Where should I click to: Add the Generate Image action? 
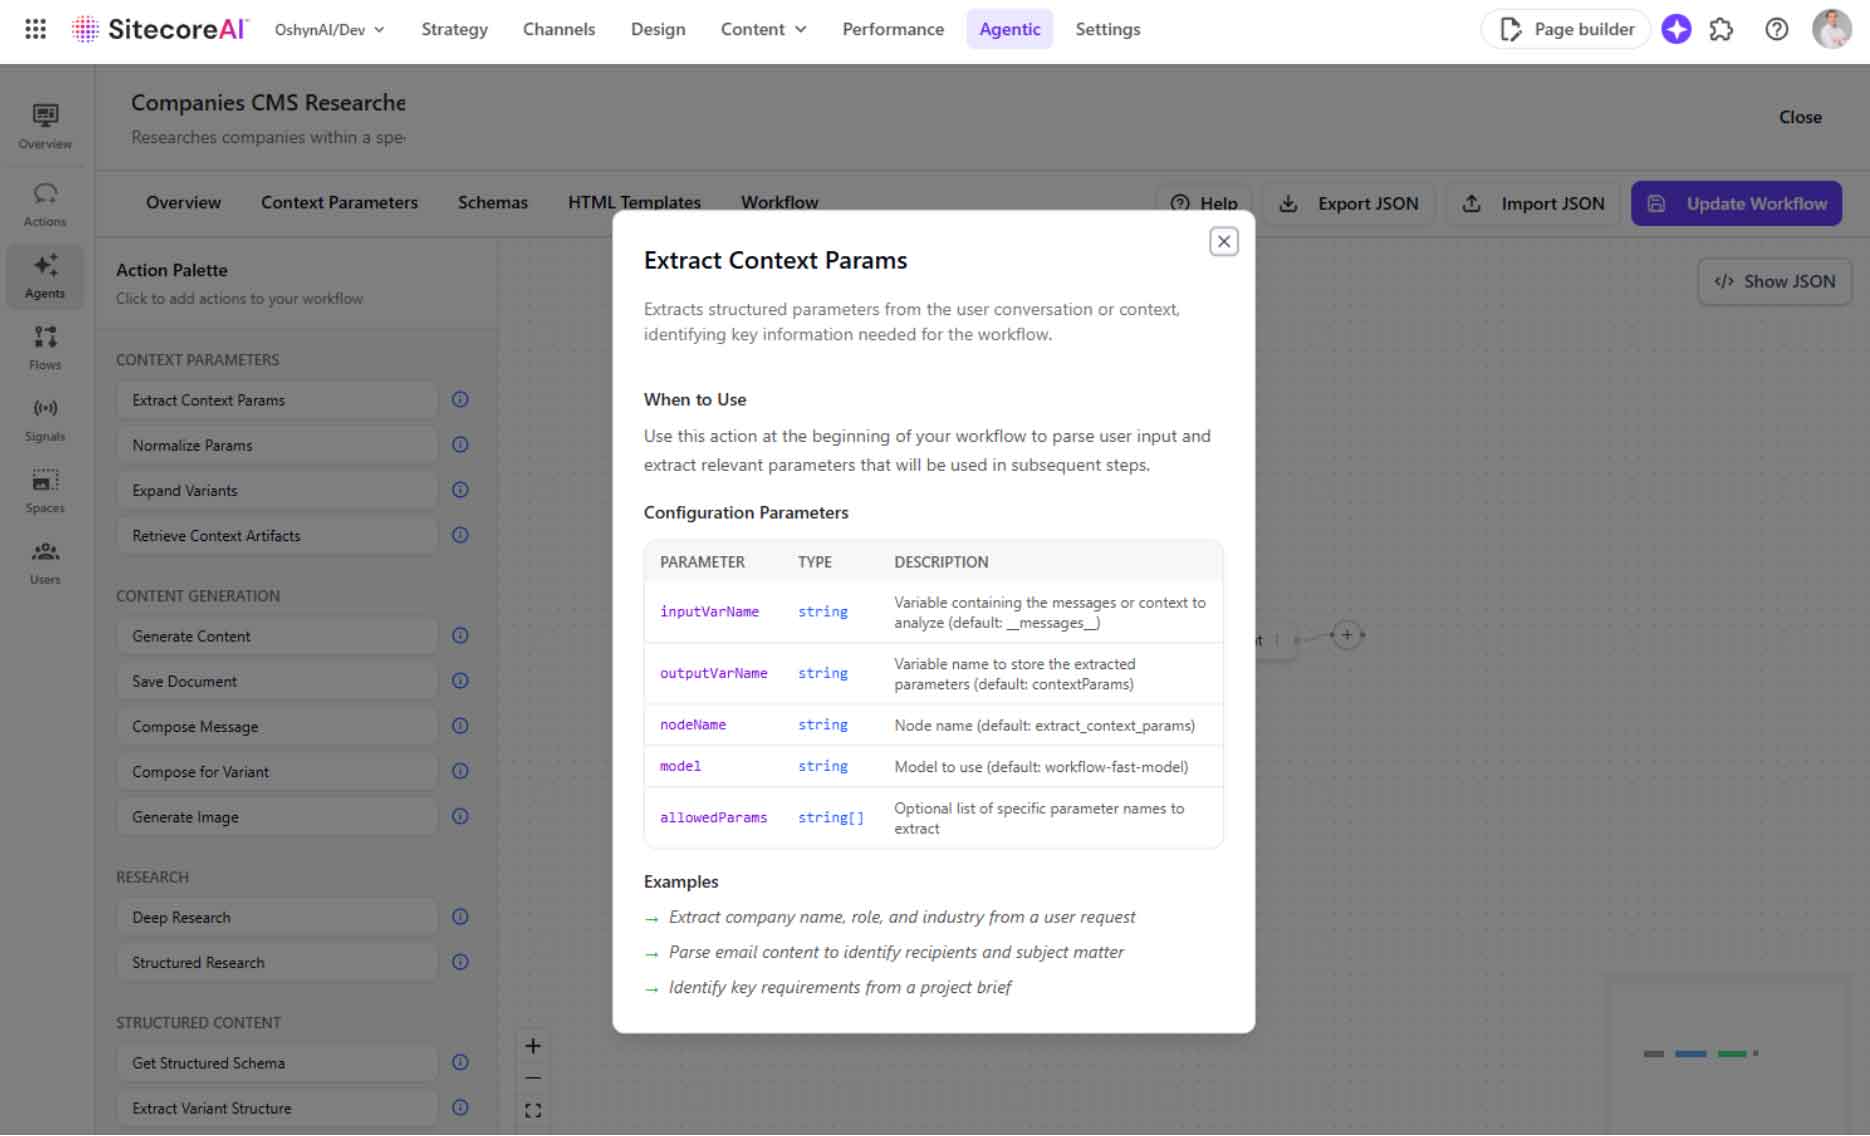point(277,817)
